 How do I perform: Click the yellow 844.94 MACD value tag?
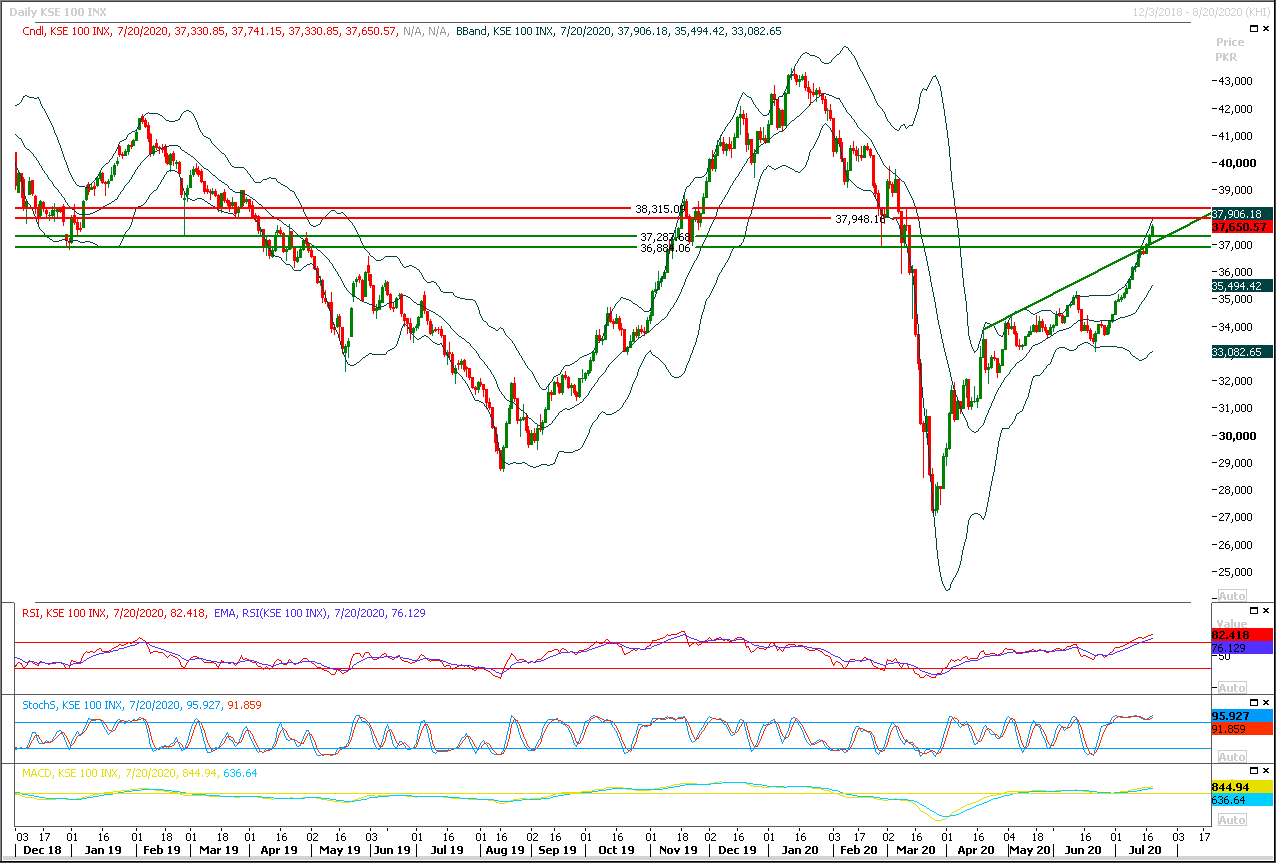click(1241, 787)
